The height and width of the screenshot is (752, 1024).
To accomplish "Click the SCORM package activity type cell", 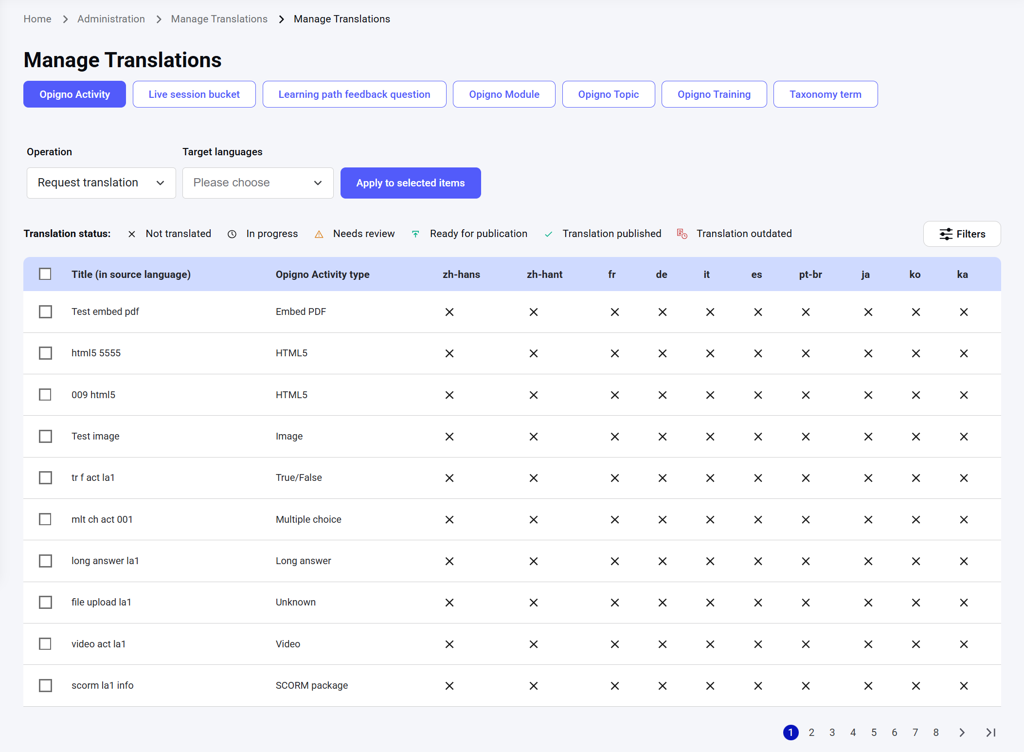I will click(x=312, y=685).
